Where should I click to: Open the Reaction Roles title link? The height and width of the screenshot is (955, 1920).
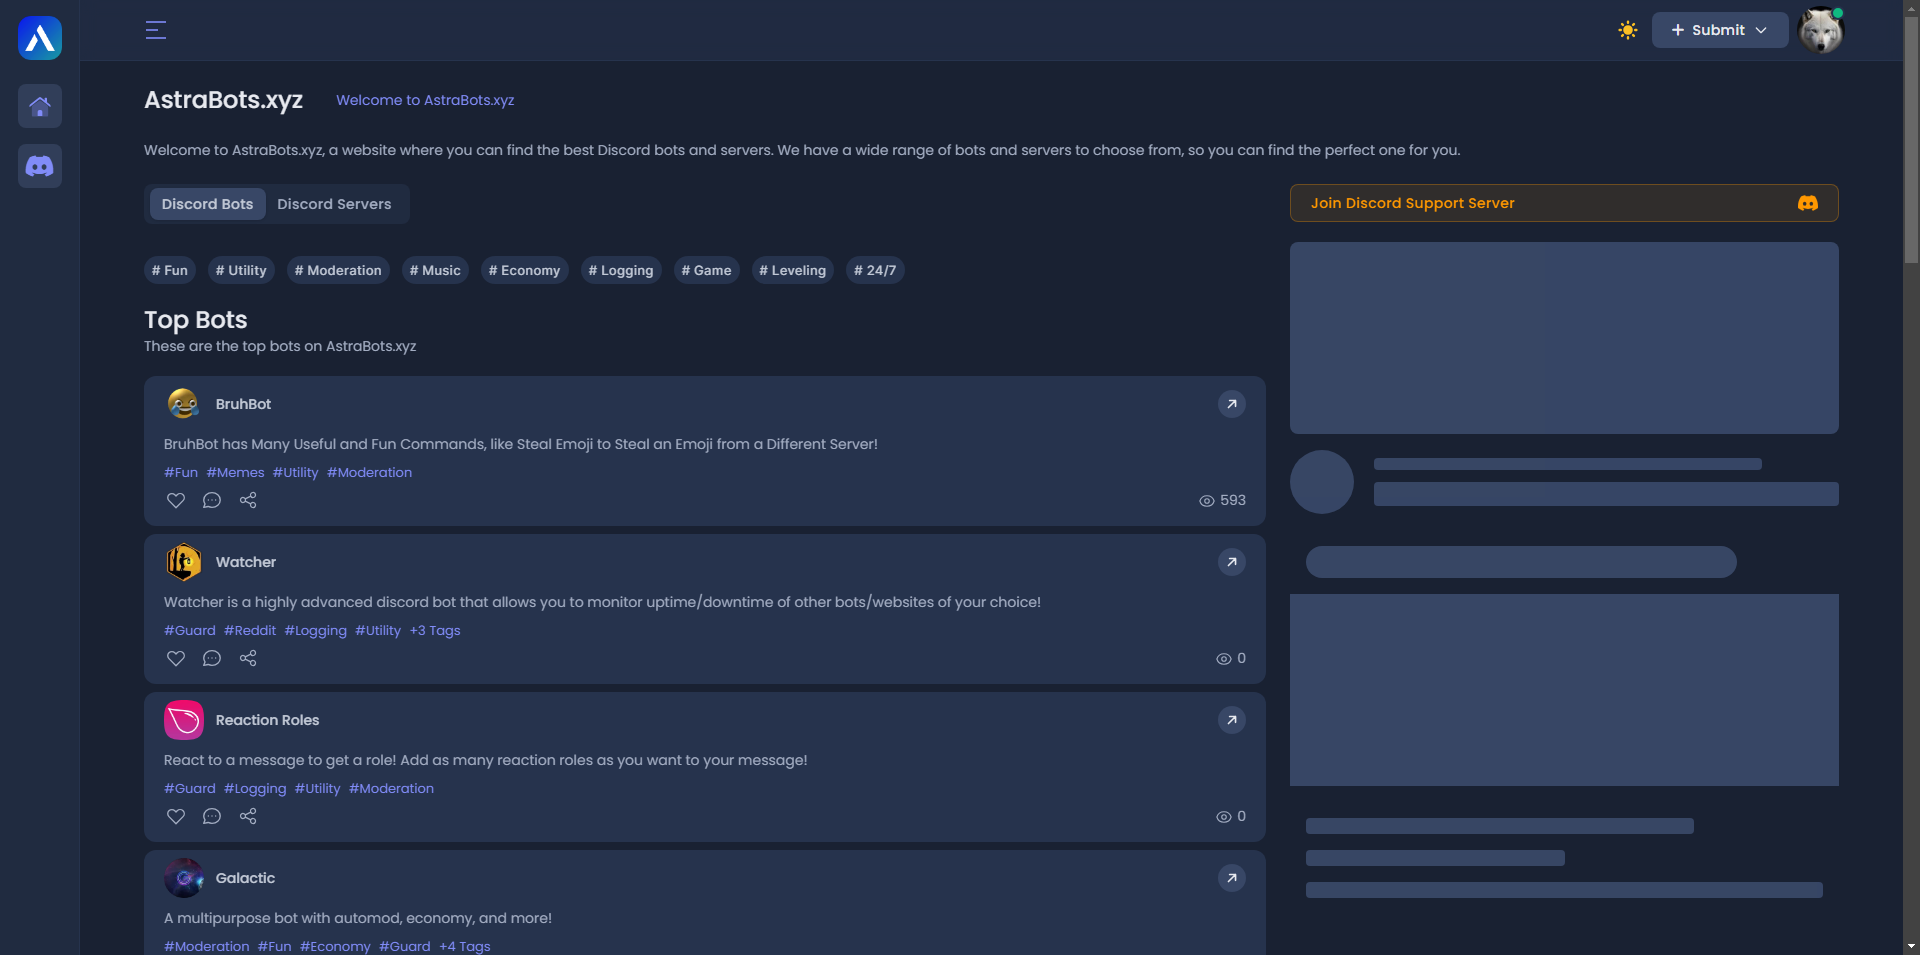pyautogui.click(x=267, y=720)
